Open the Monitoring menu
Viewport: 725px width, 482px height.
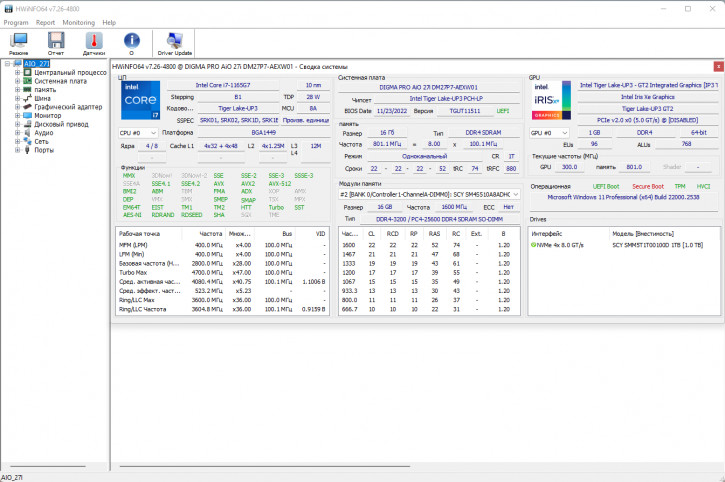79,23
